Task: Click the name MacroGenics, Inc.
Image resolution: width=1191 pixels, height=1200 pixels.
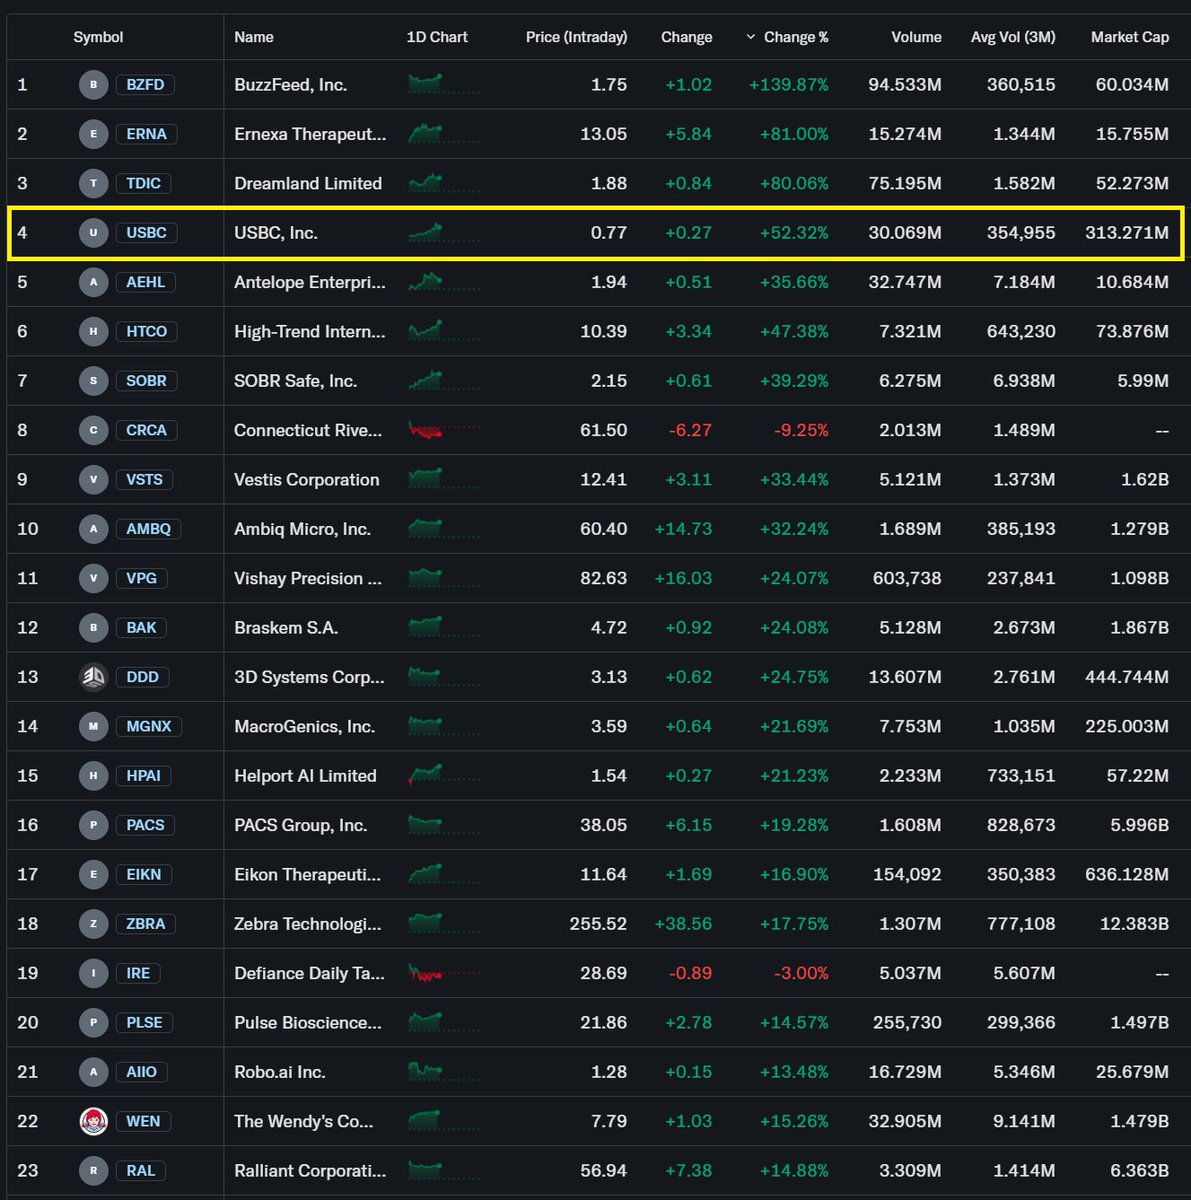Action: click(x=305, y=727)
